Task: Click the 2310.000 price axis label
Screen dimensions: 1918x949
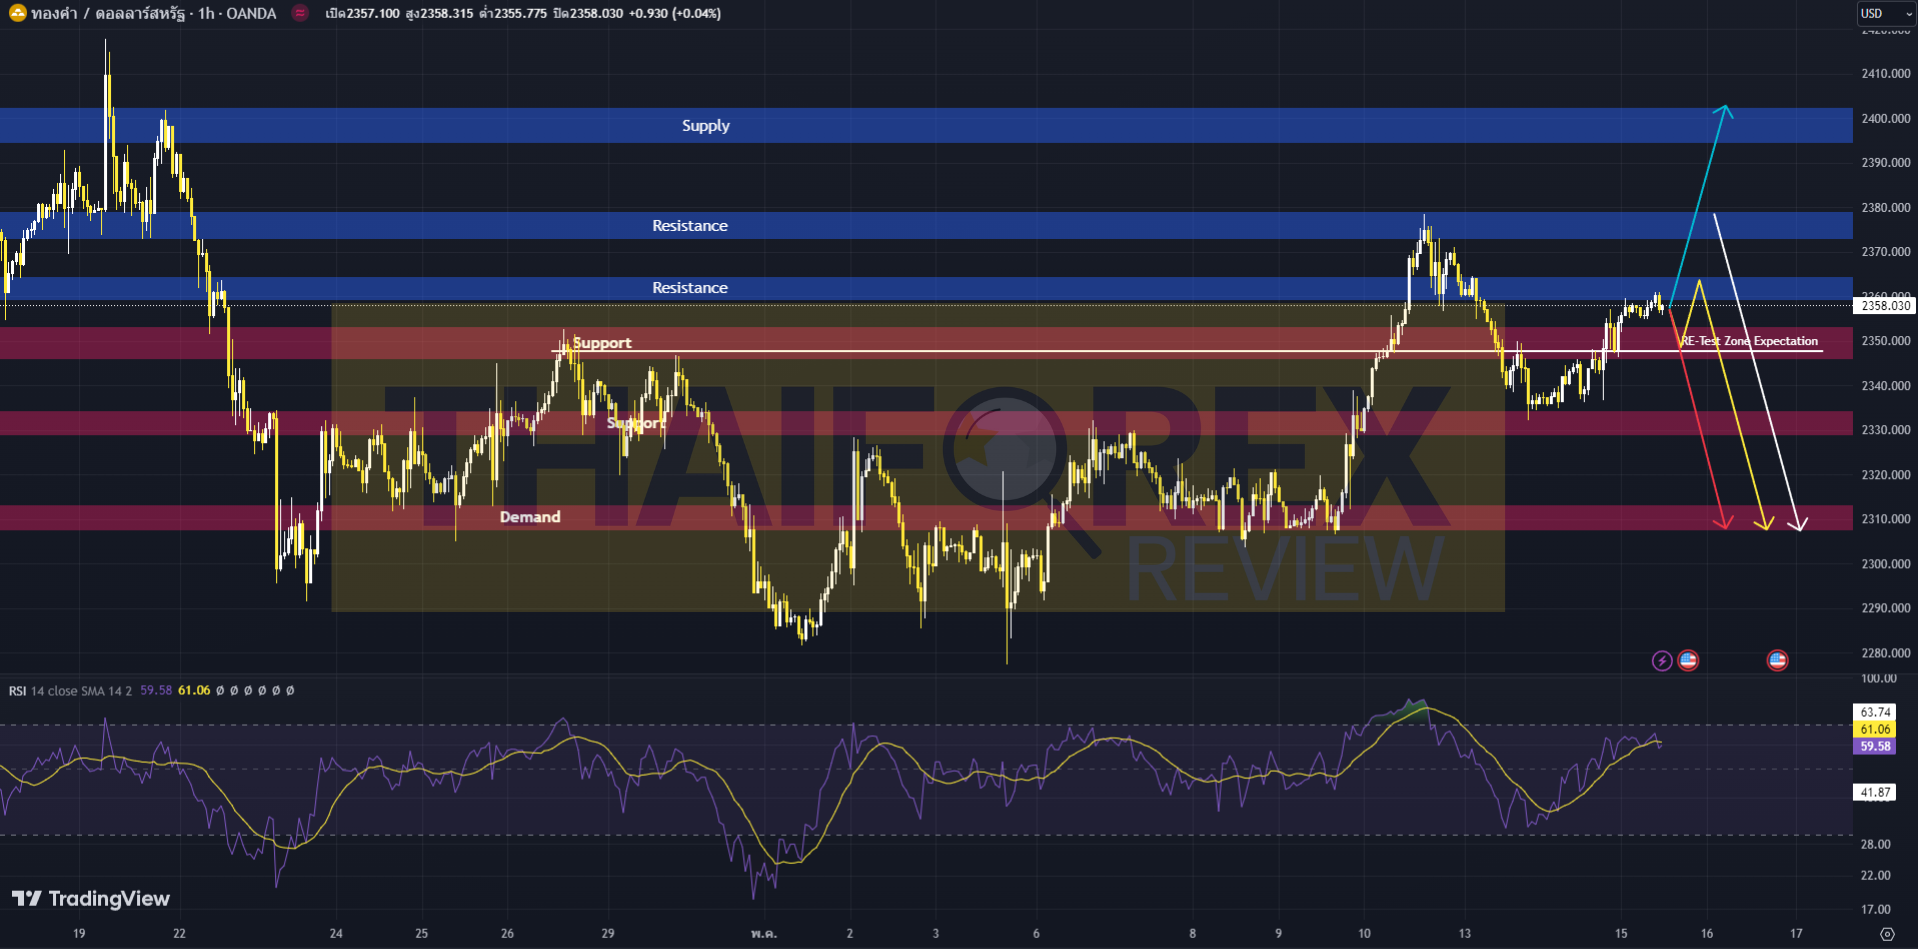Action: pyautogui.click(x=1886, y=519)
